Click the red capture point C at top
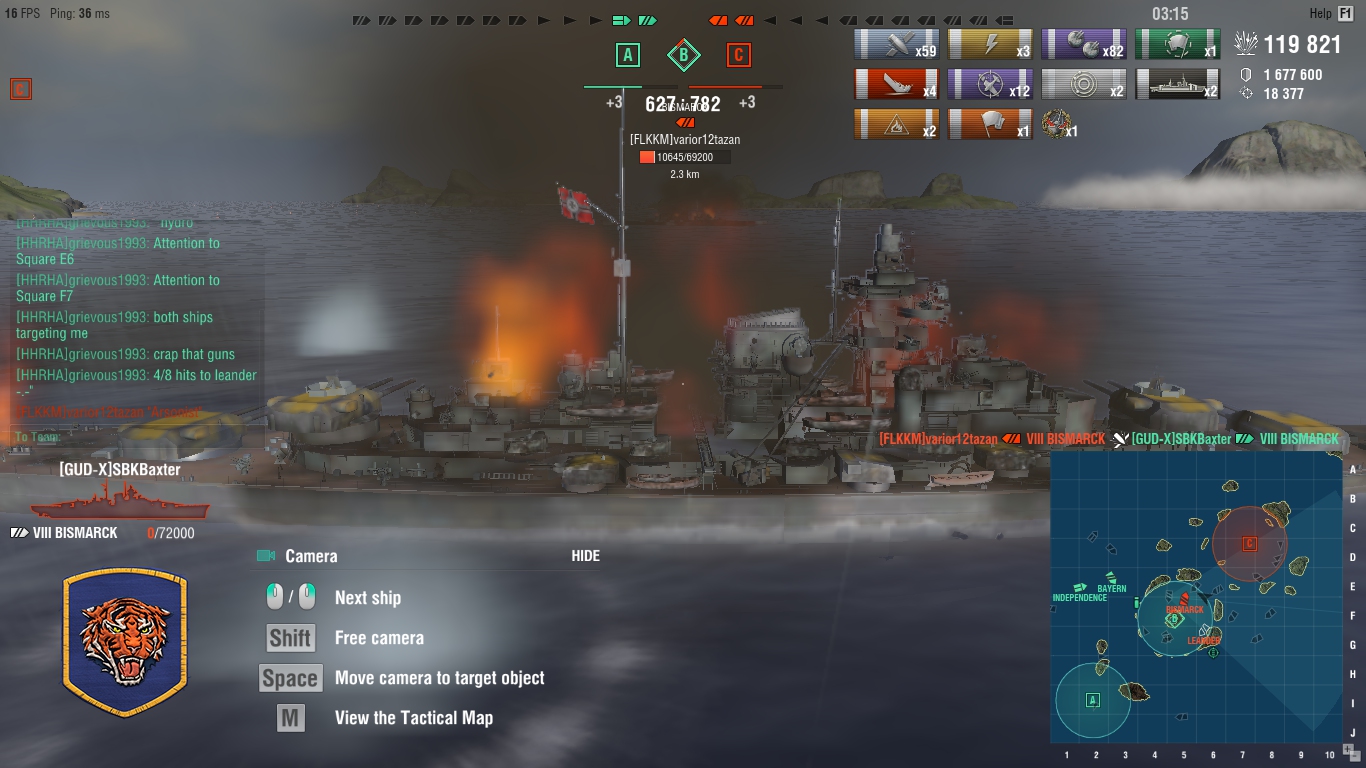The height and width of the screenshot is (768, 1366). point(738,55)
